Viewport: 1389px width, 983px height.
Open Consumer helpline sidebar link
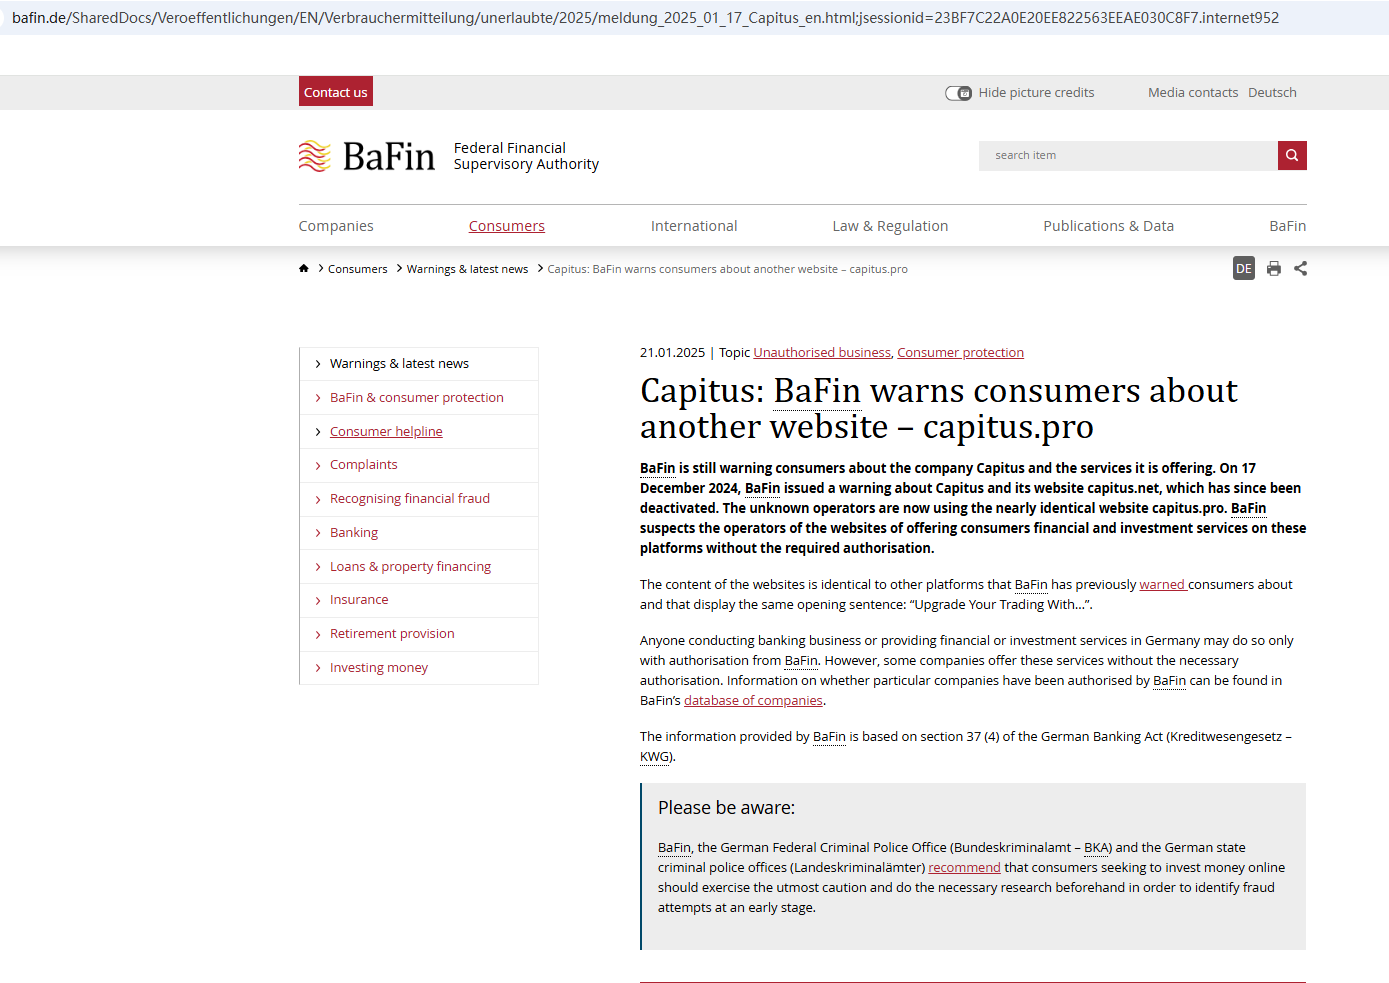[x=386, y=431]
